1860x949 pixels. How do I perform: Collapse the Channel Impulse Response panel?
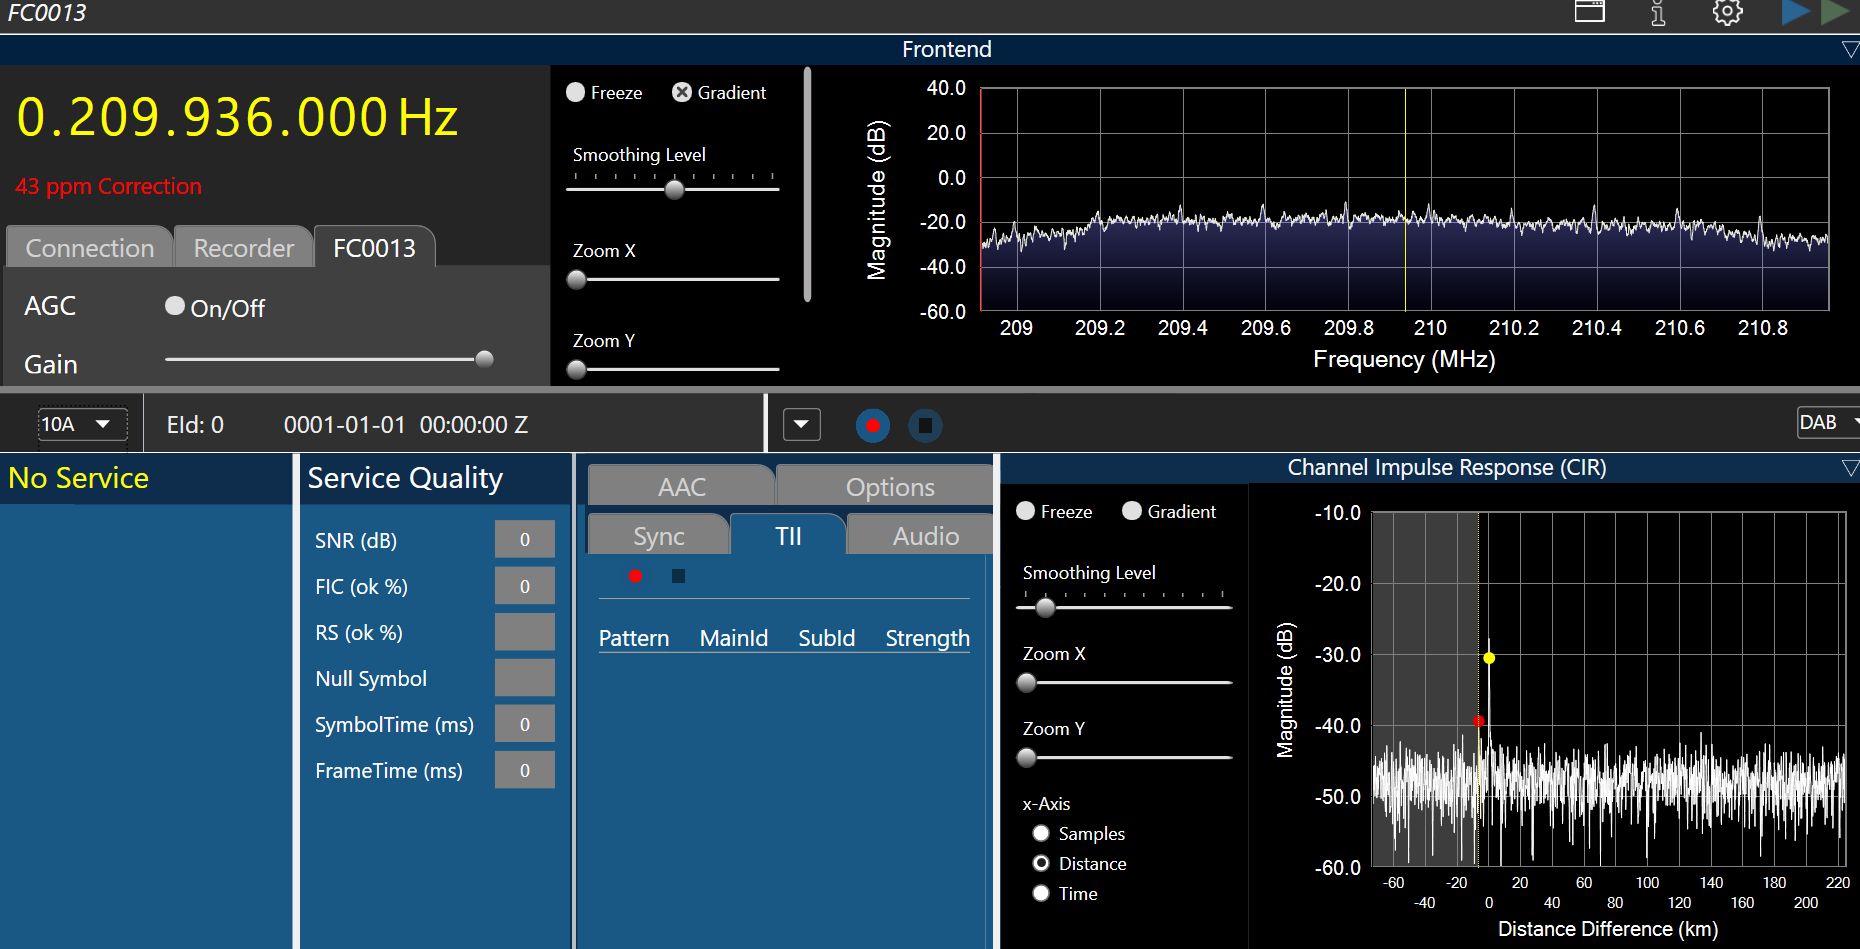tap(1849, 467)
